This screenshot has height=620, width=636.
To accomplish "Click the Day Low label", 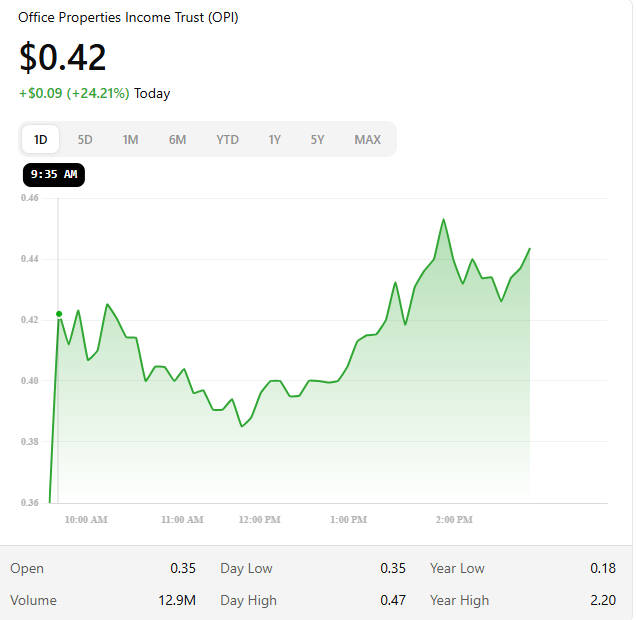I will (246, 568).
